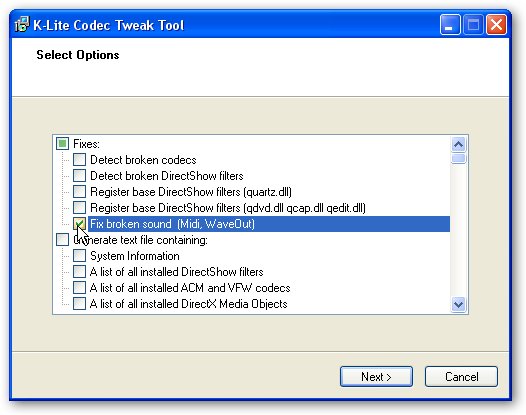Tick Register filters (qdvd.dll qcap.dll qedit.dll) checkbox
Viewport: 526px width, 415px height.
[x=80, y=208]
